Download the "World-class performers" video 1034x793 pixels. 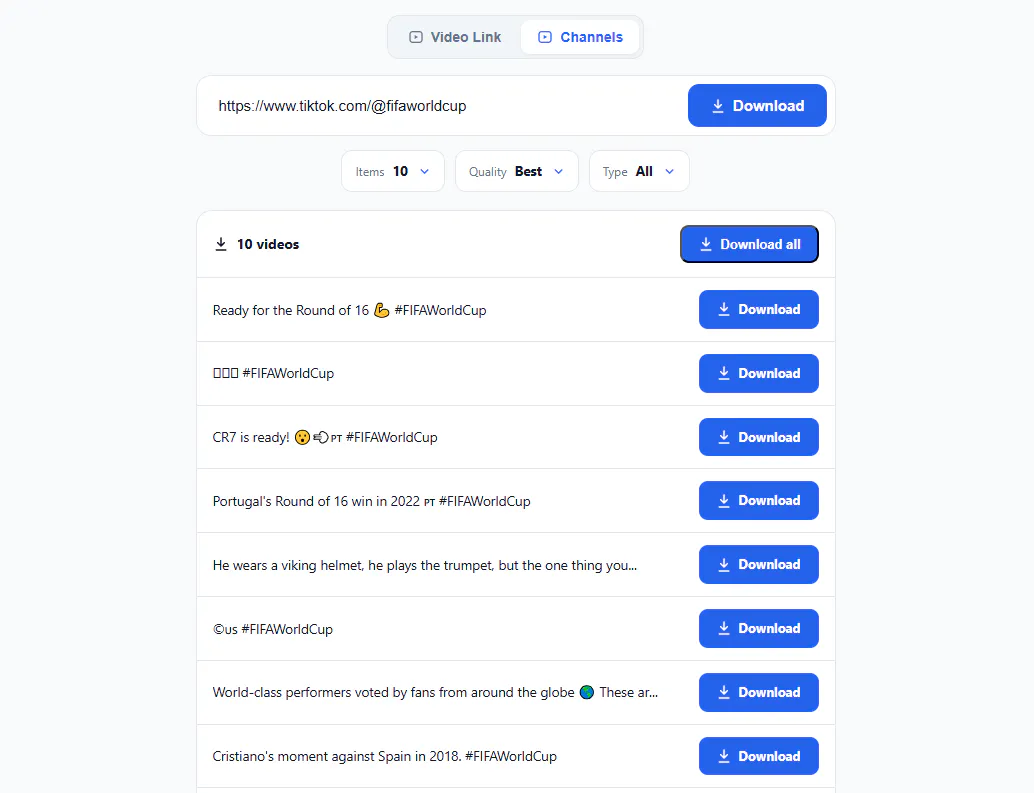[758, 692]
